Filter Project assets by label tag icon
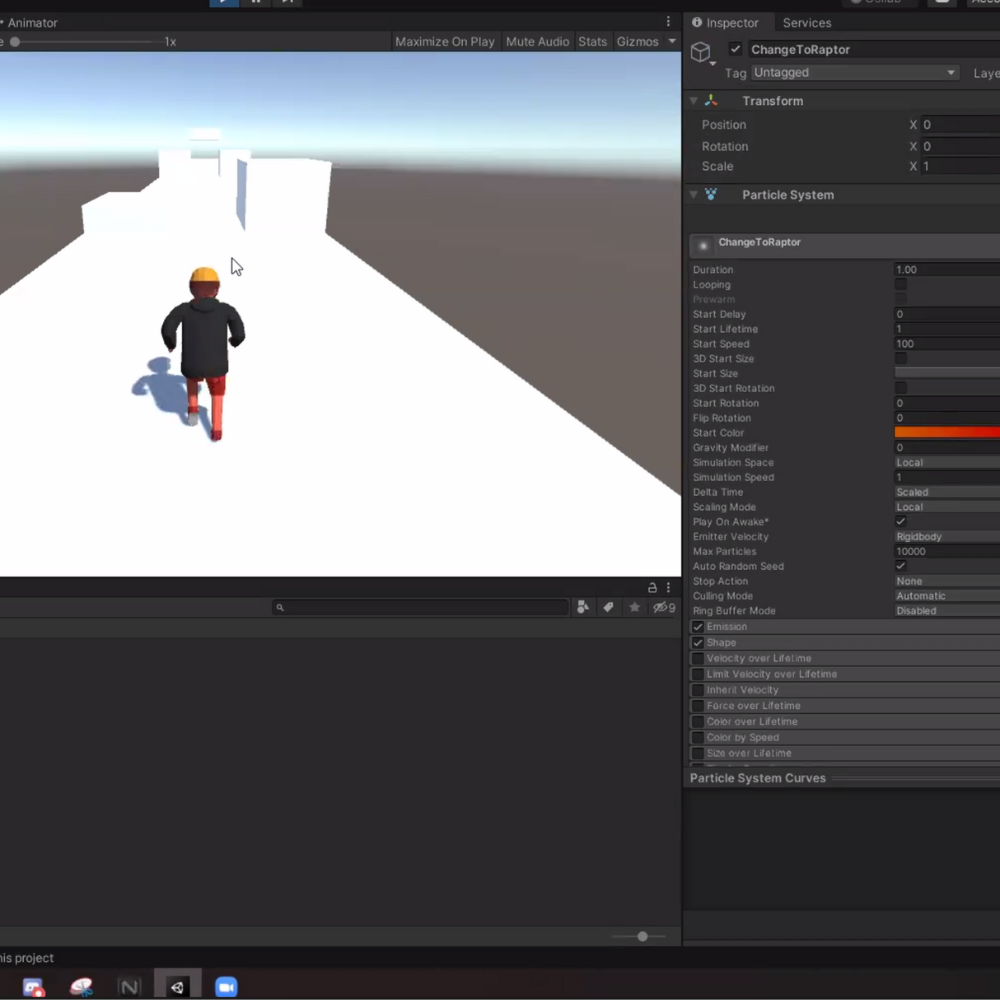Viewport: 1000px width, 1000px height. coord(606,607)
